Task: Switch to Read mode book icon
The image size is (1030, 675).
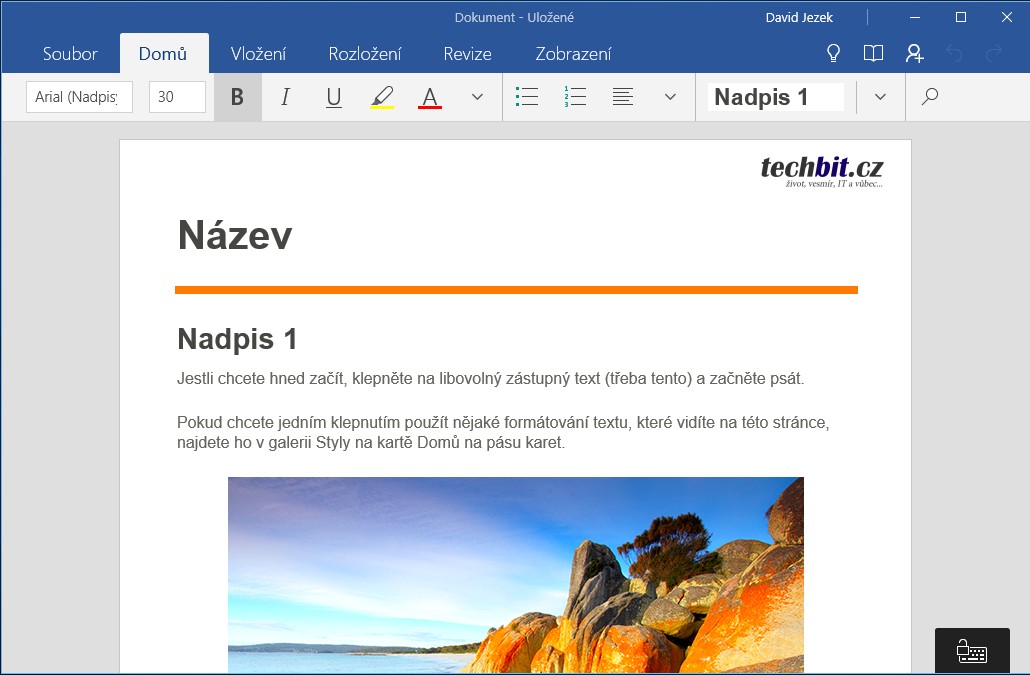Action: (x=873, y=54)
